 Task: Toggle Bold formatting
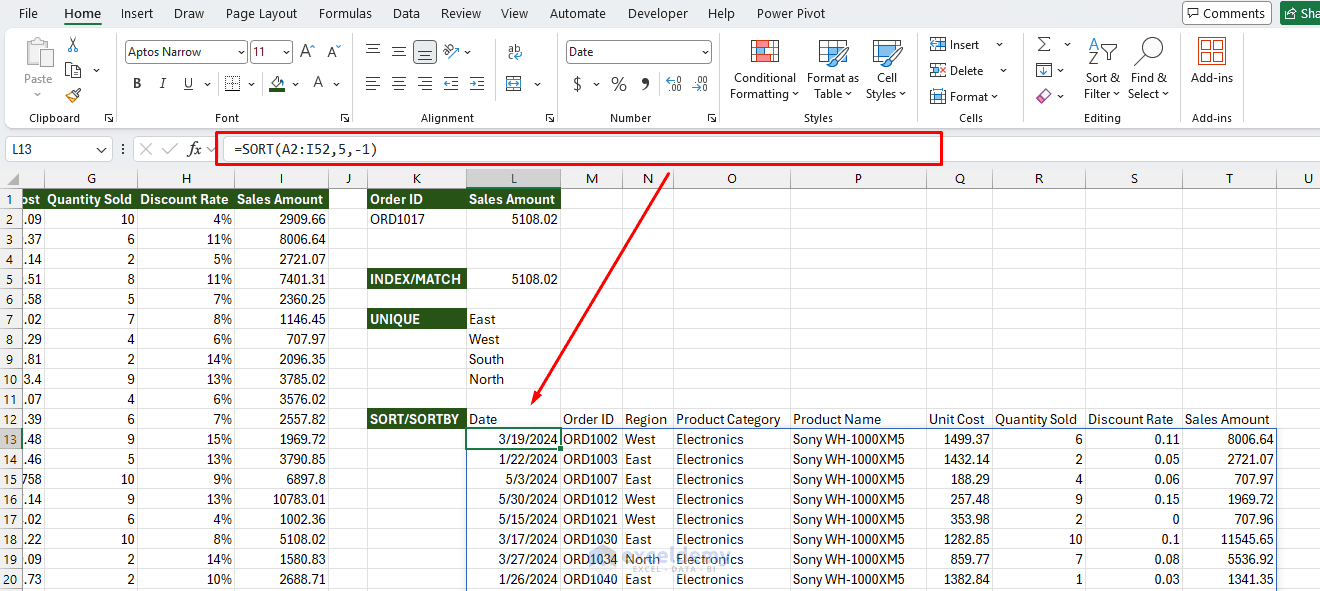point(136,84)
